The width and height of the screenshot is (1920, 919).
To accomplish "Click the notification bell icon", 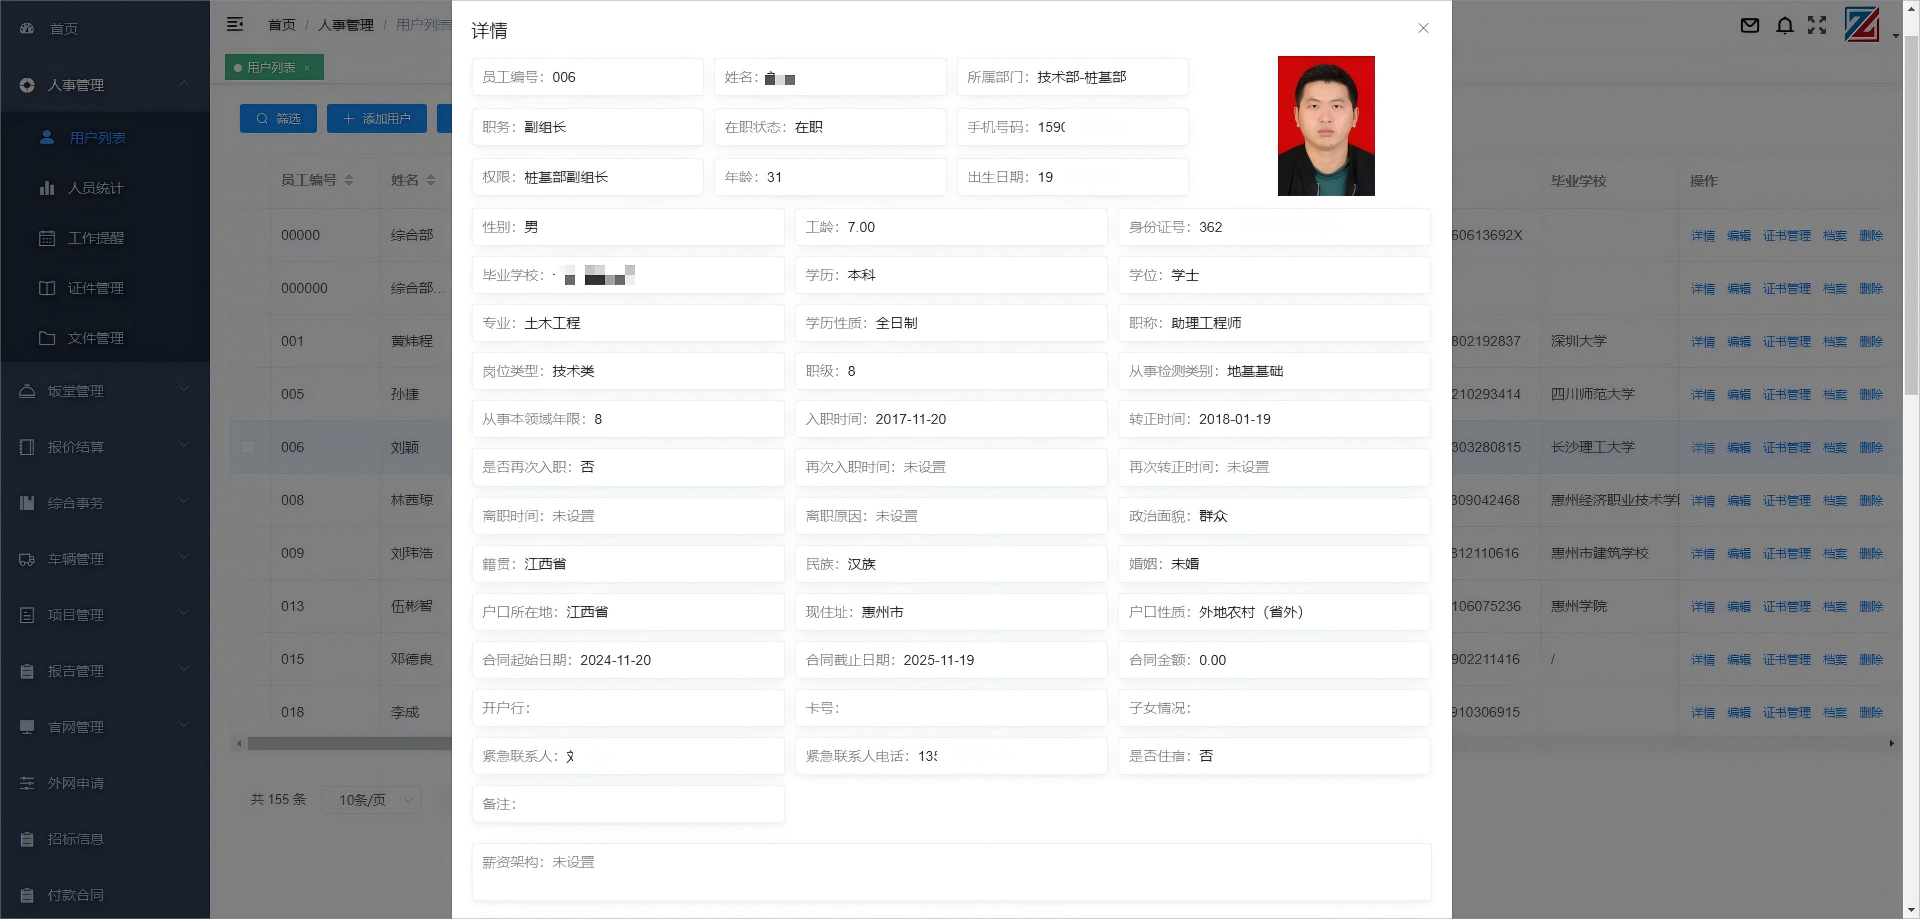I will click(1785, 25).
